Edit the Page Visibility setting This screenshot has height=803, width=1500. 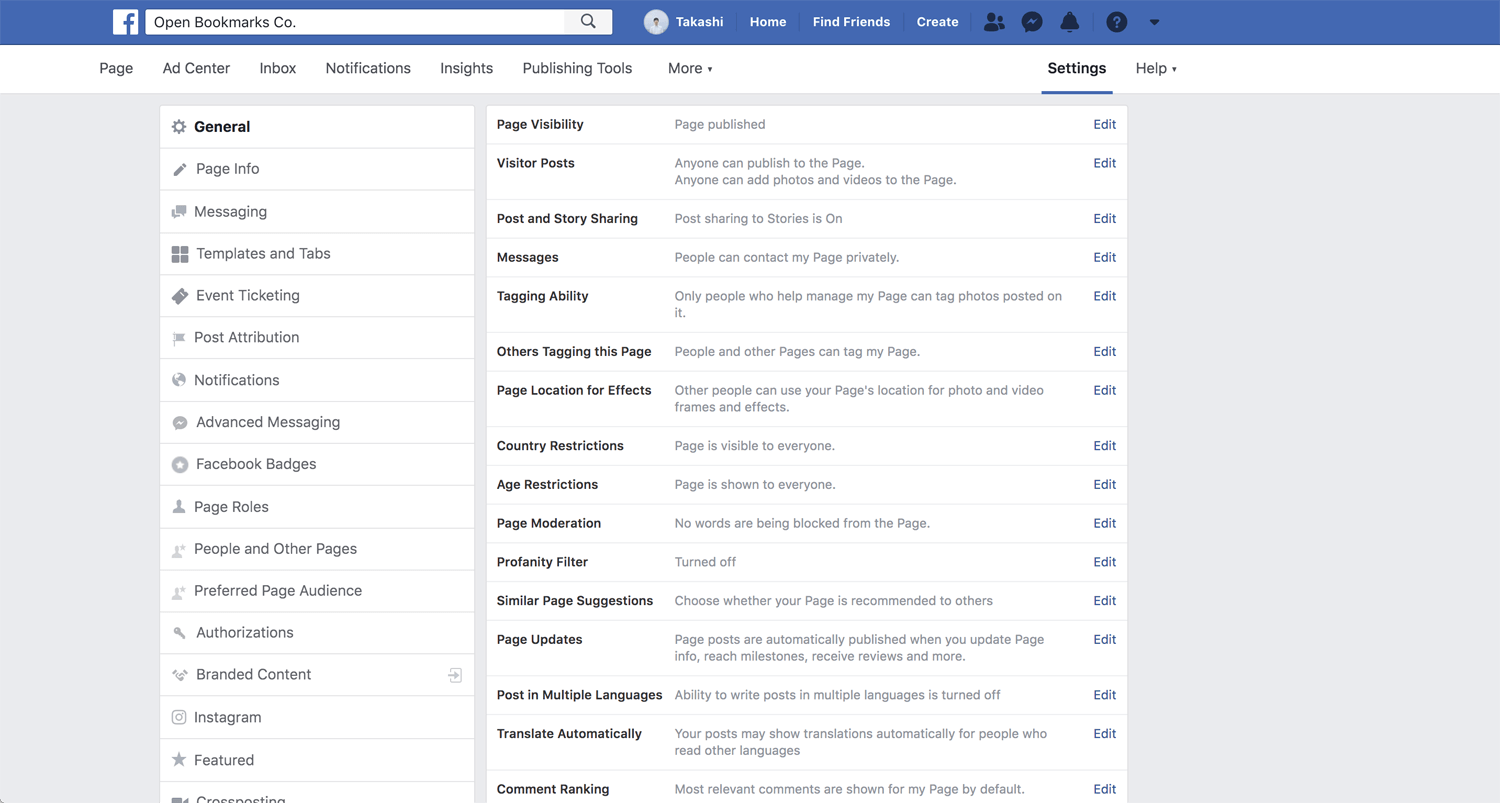click(x=1104, y=125)
